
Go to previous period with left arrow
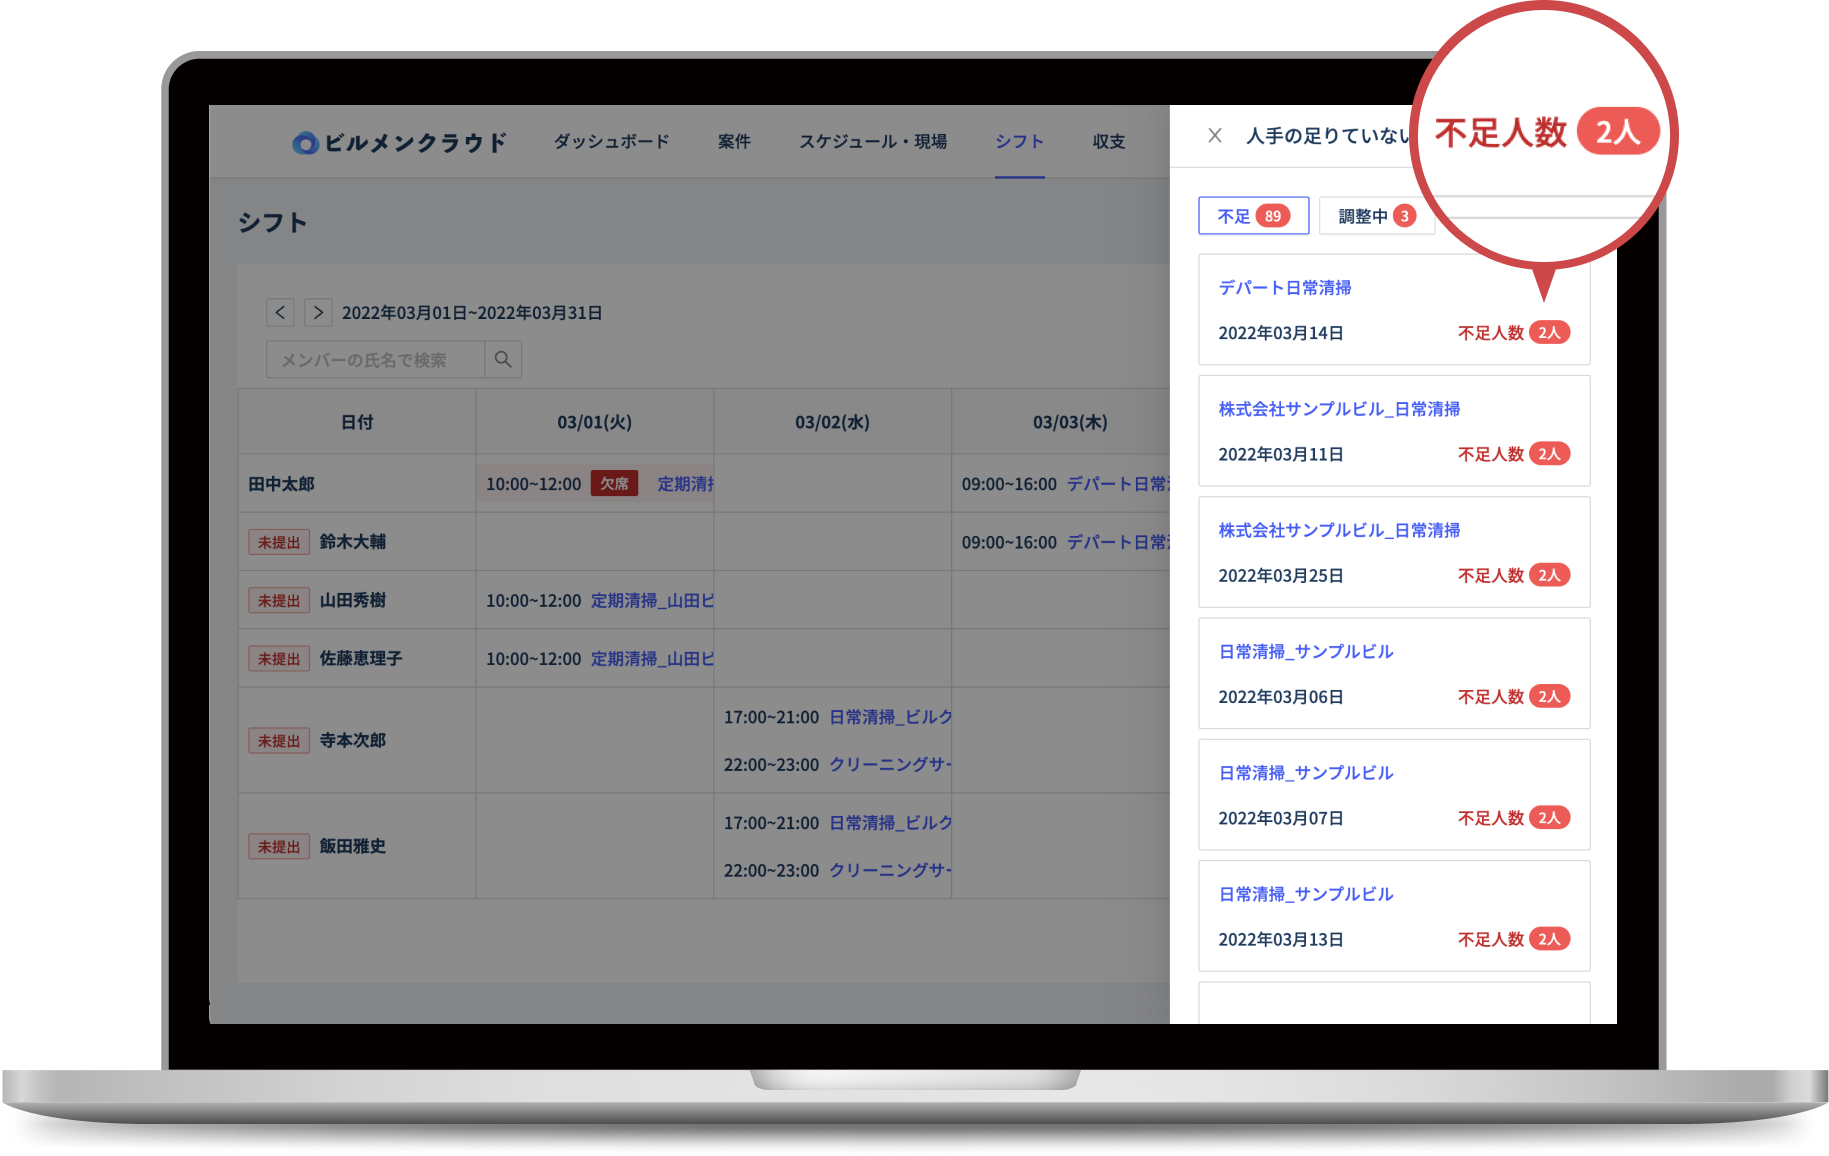click(x=280, y=312)
